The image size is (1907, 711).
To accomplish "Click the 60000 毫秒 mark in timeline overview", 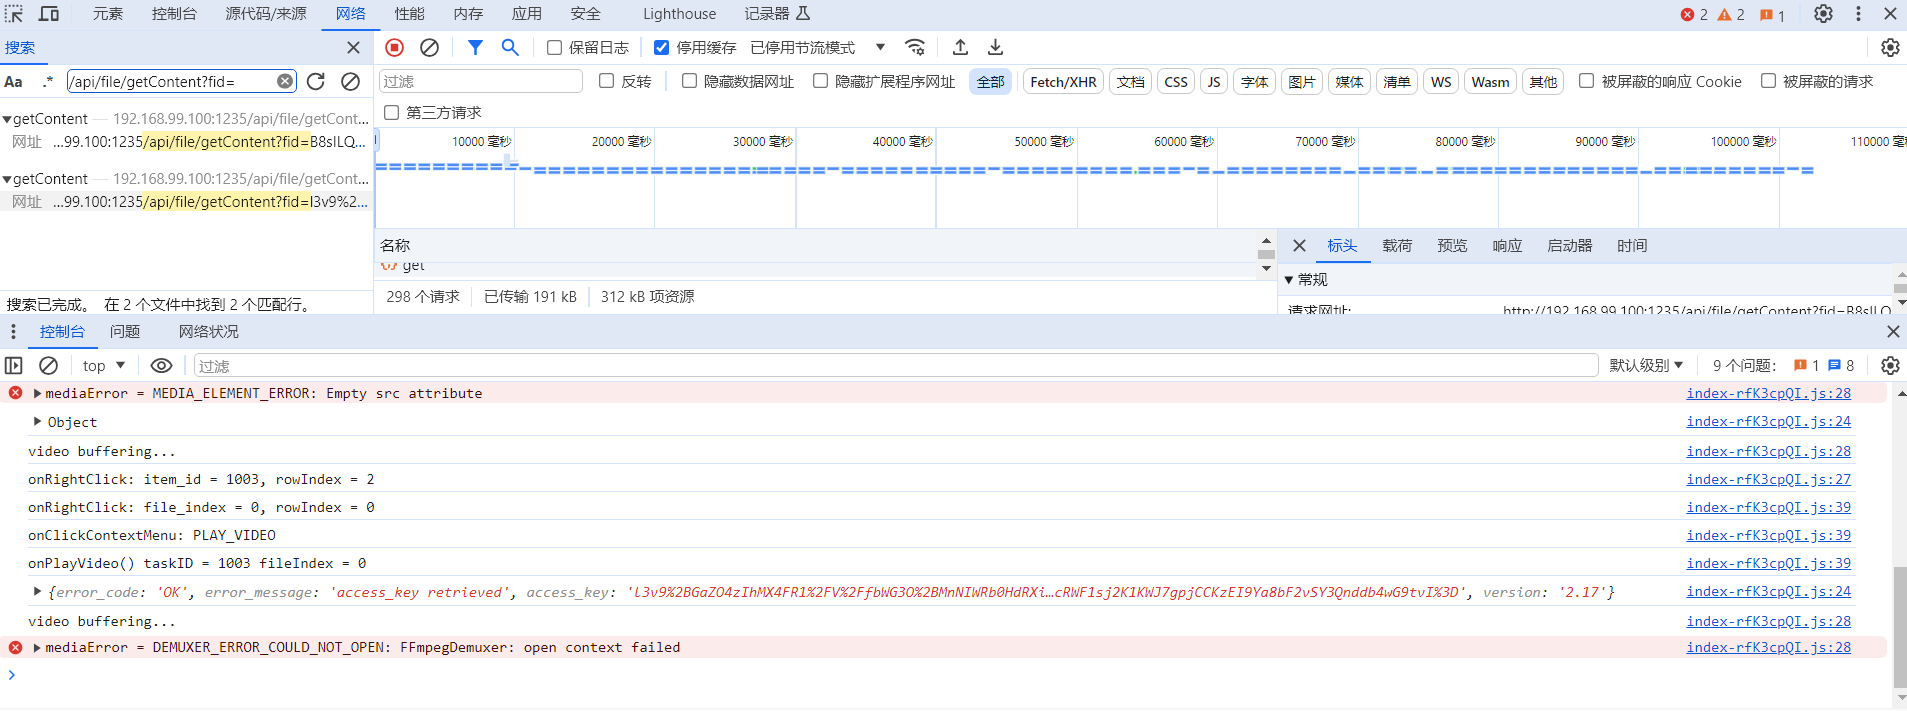I will pos(1183,142).
